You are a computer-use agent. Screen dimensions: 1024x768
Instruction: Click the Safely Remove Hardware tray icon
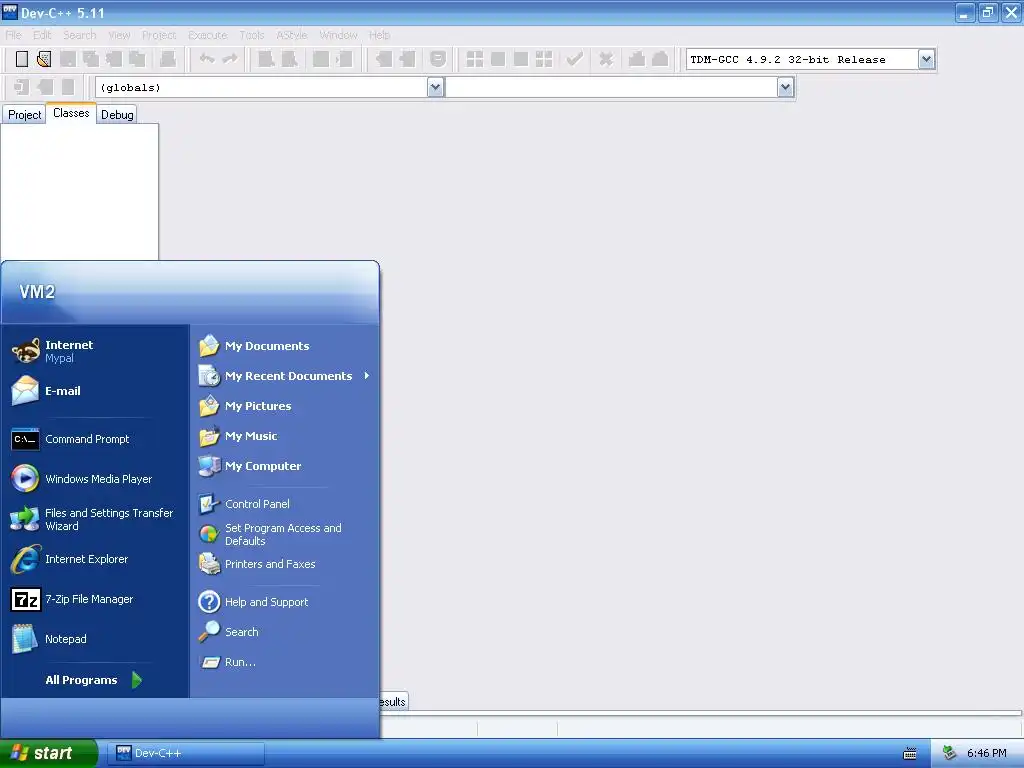pyautogui.click(x=950, y=754)
